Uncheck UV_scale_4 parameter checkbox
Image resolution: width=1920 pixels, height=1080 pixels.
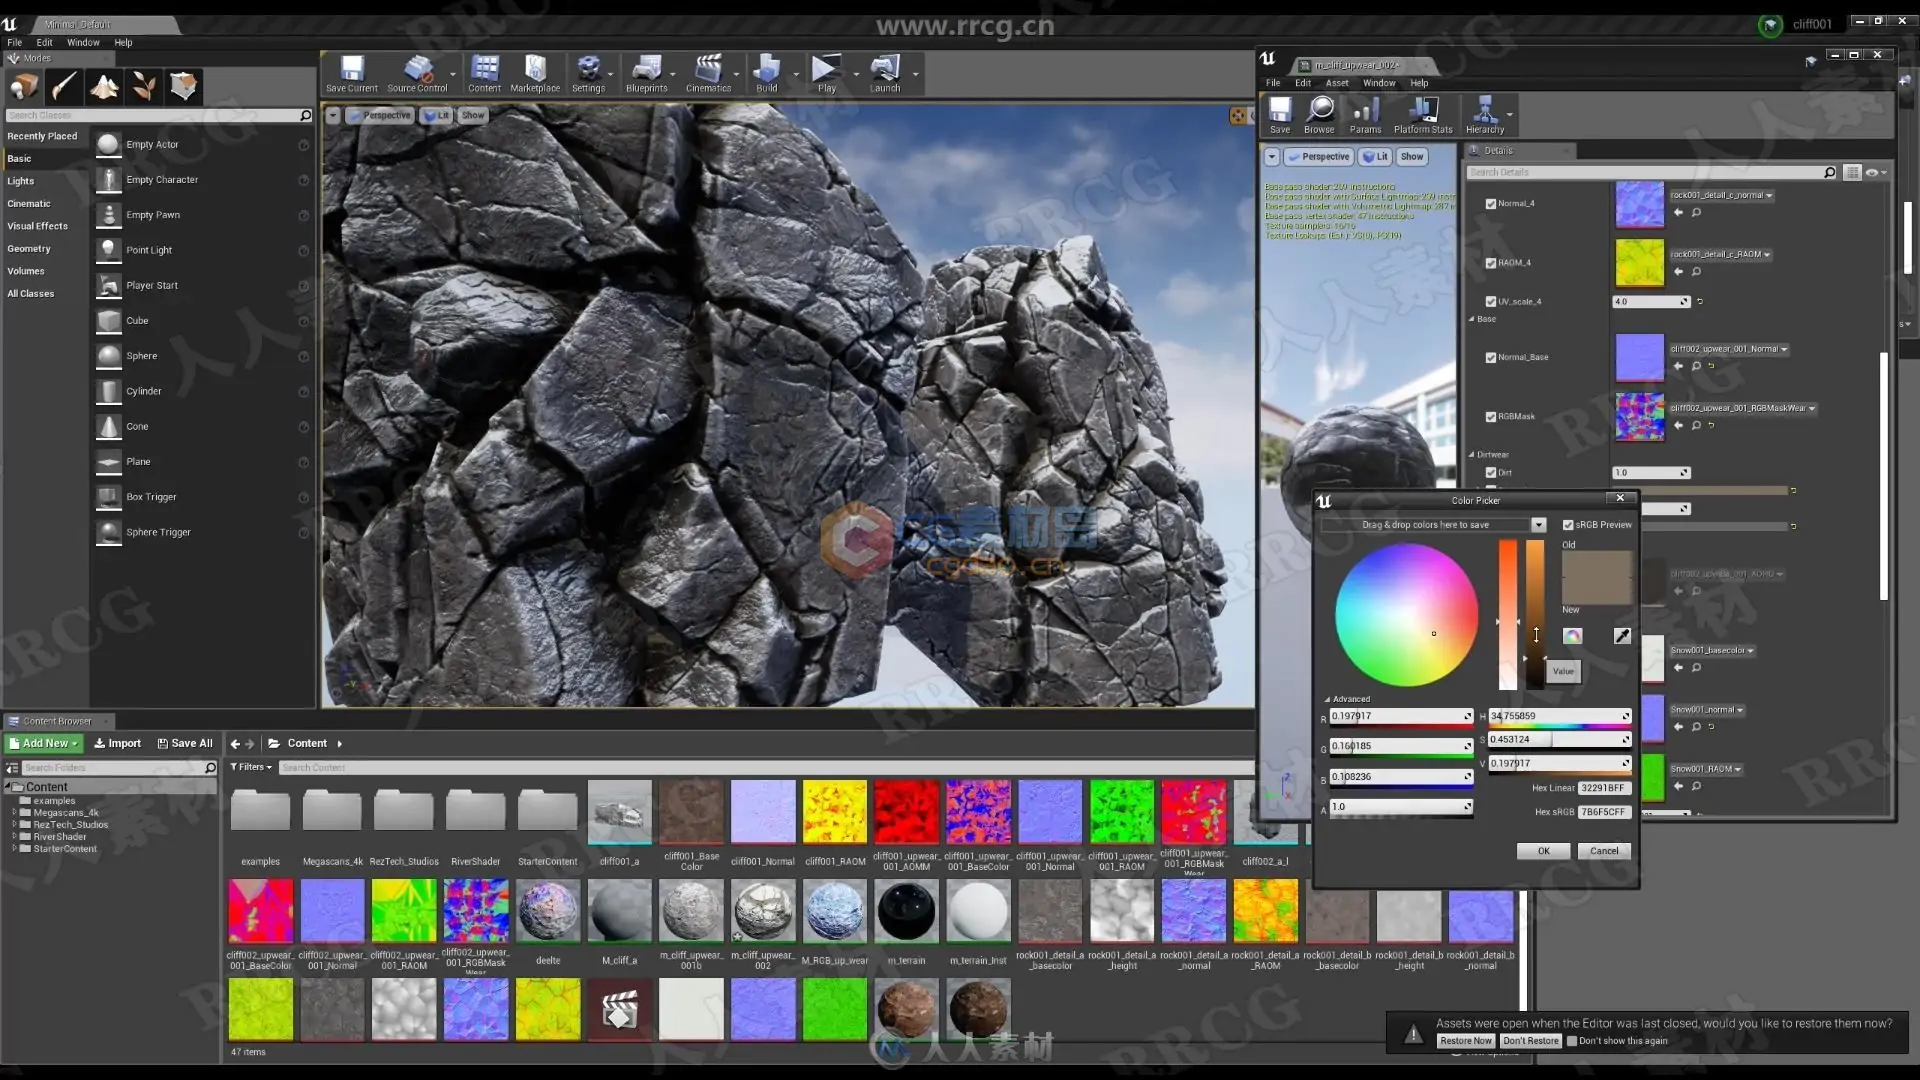point(1491,302)
